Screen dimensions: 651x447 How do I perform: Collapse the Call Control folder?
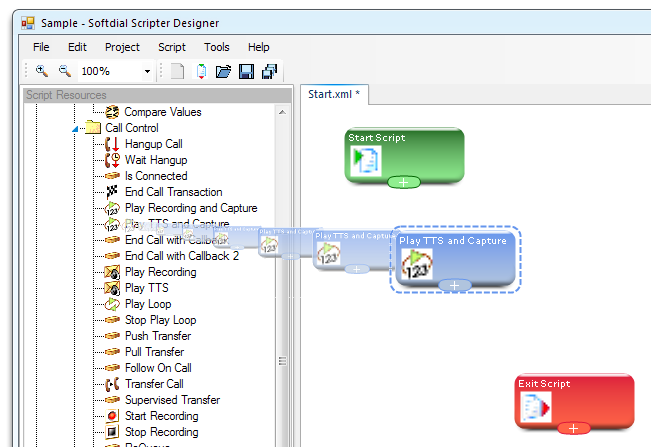[x=76, y=128]
